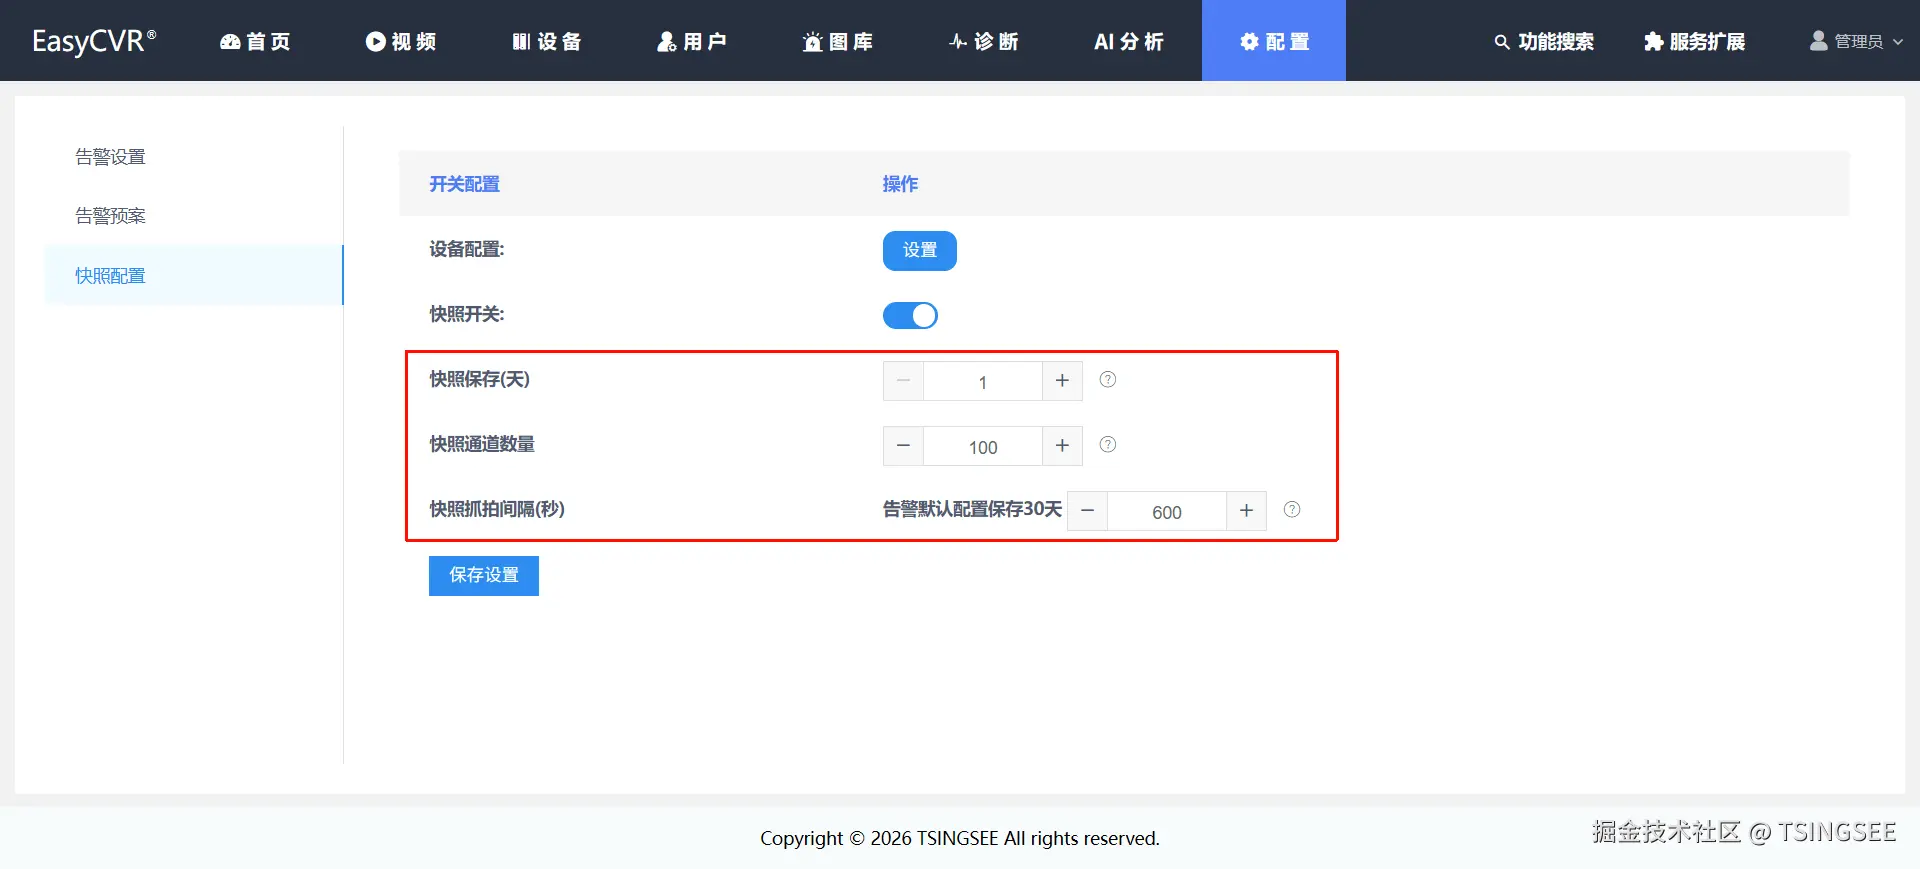This screenshot has width=1920, height=869.
Task: Click the 保存设置 save button
Action: coord(484,576)
